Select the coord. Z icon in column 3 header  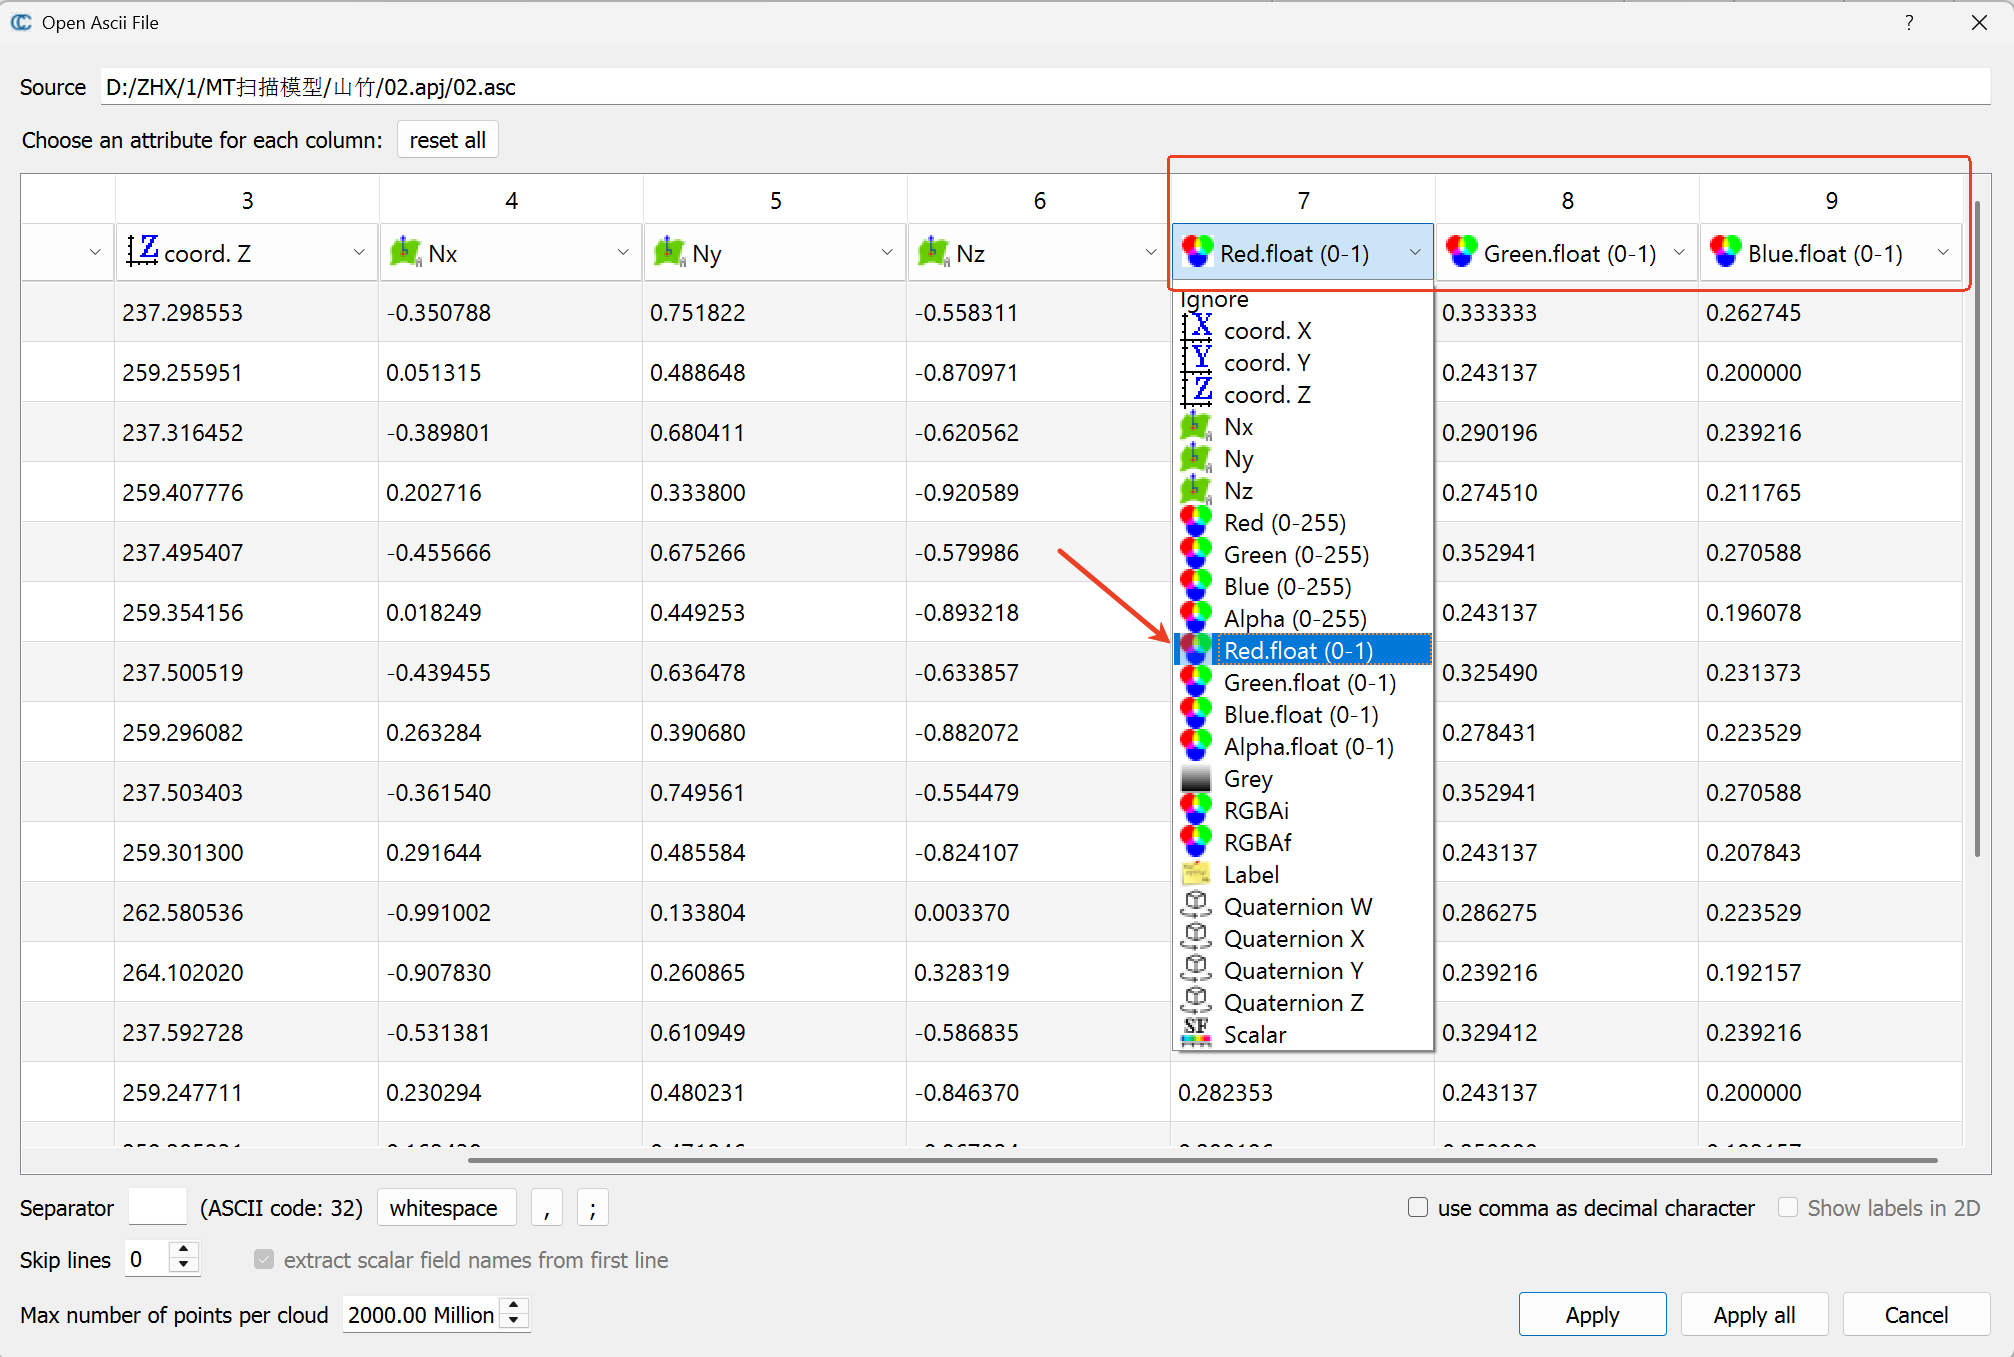[144, 252]
